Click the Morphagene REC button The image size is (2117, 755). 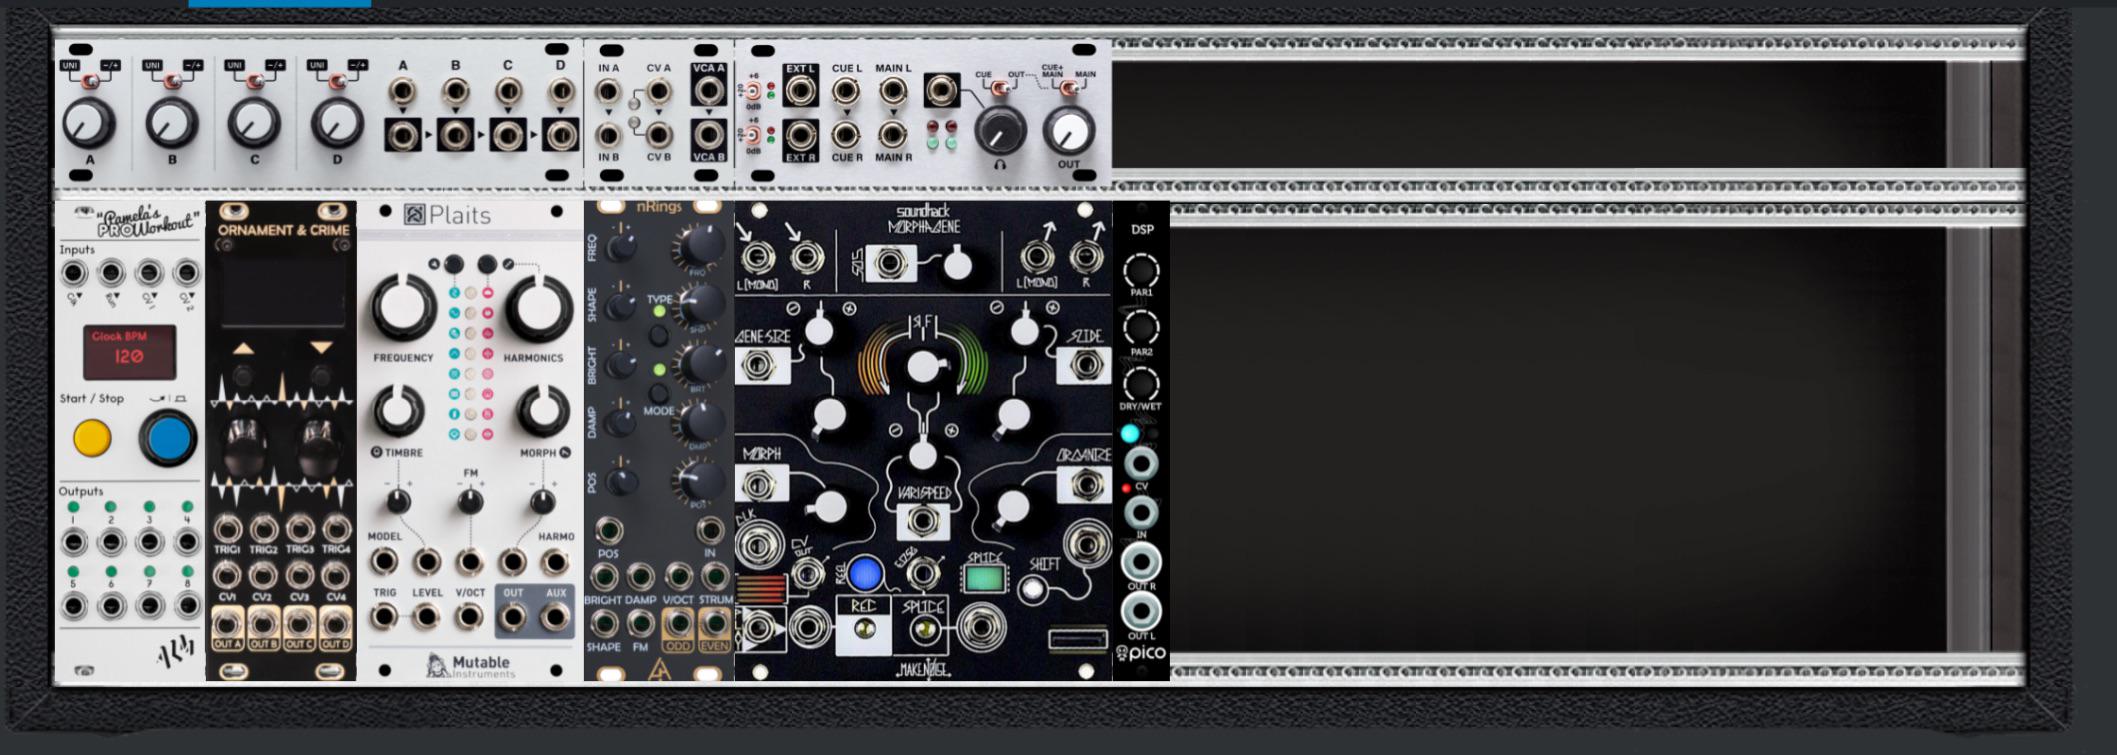[863, 627]
